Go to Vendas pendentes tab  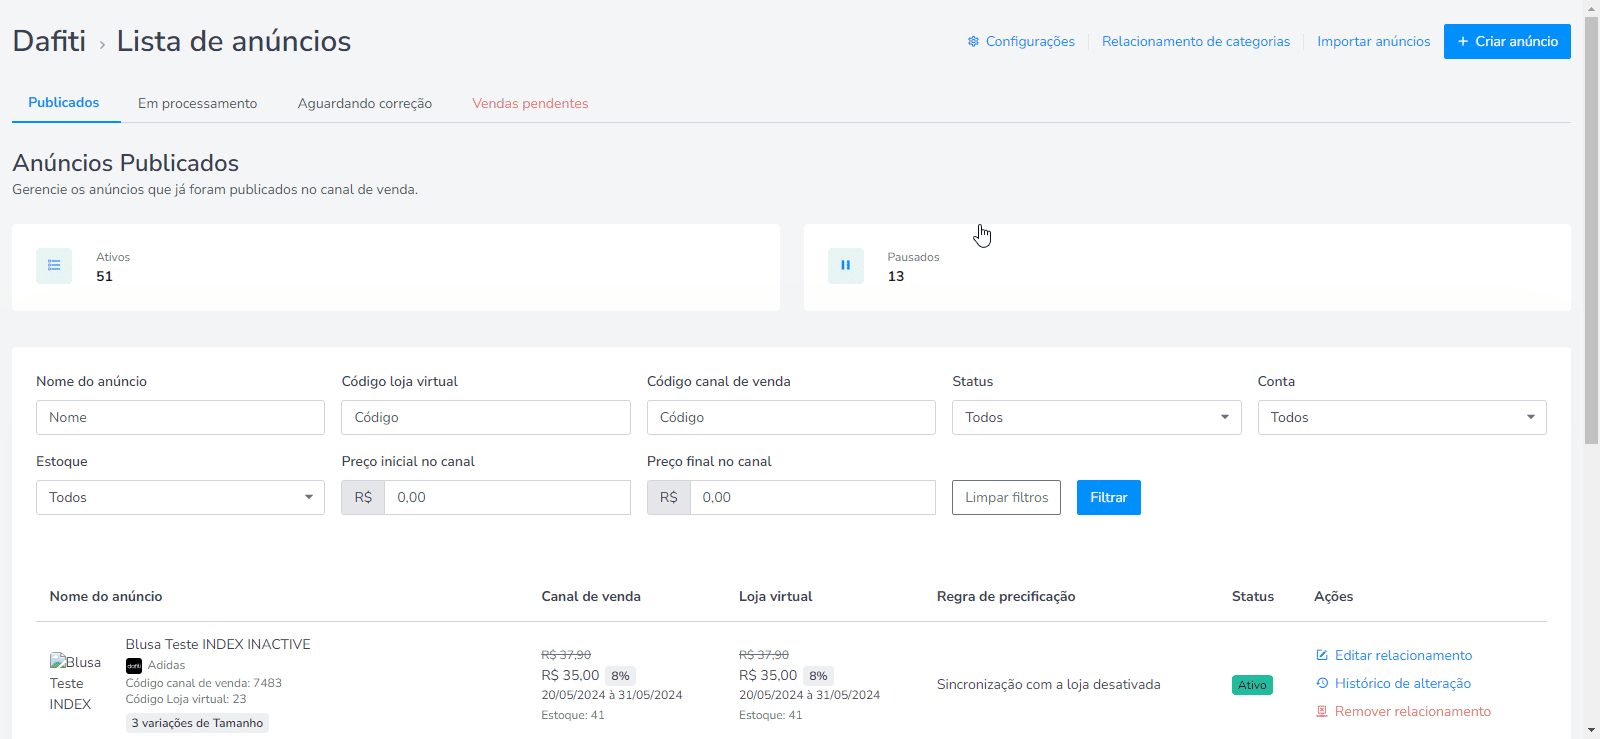530,103
